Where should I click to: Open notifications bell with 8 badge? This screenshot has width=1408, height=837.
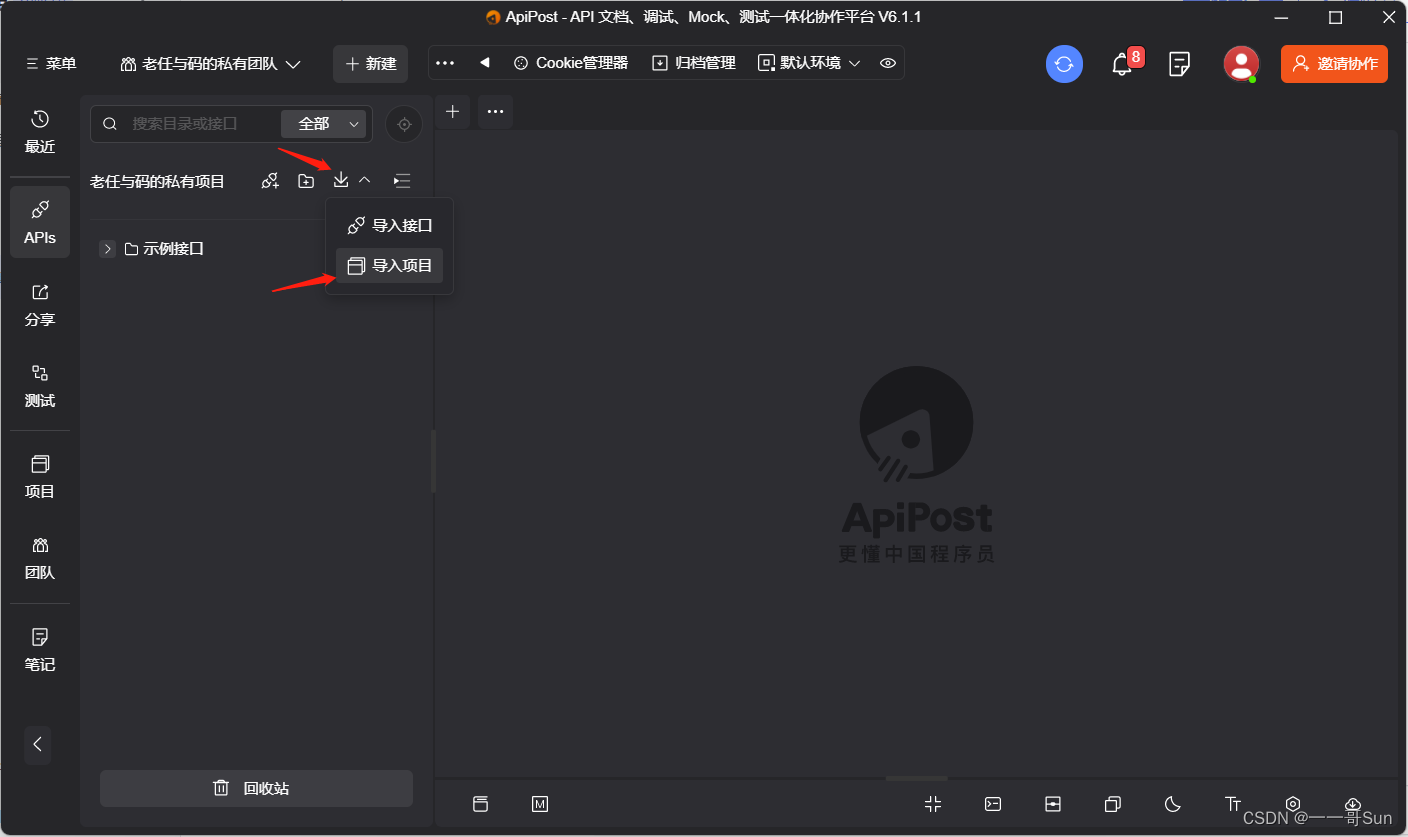tap(1124, 64)
